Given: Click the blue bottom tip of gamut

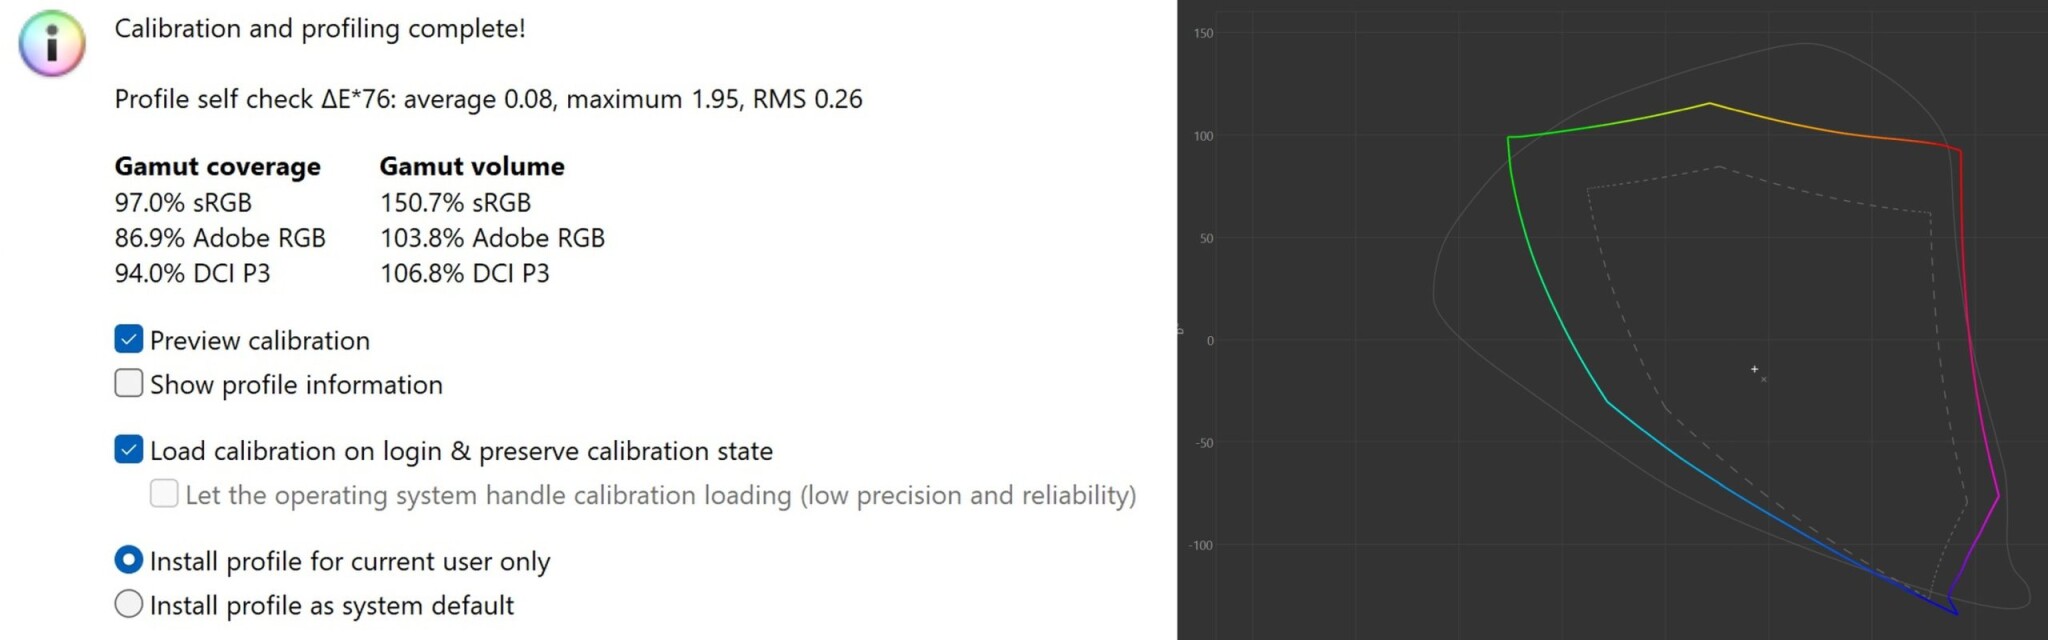Looking at the screenshot, I should coord(1957,613).
